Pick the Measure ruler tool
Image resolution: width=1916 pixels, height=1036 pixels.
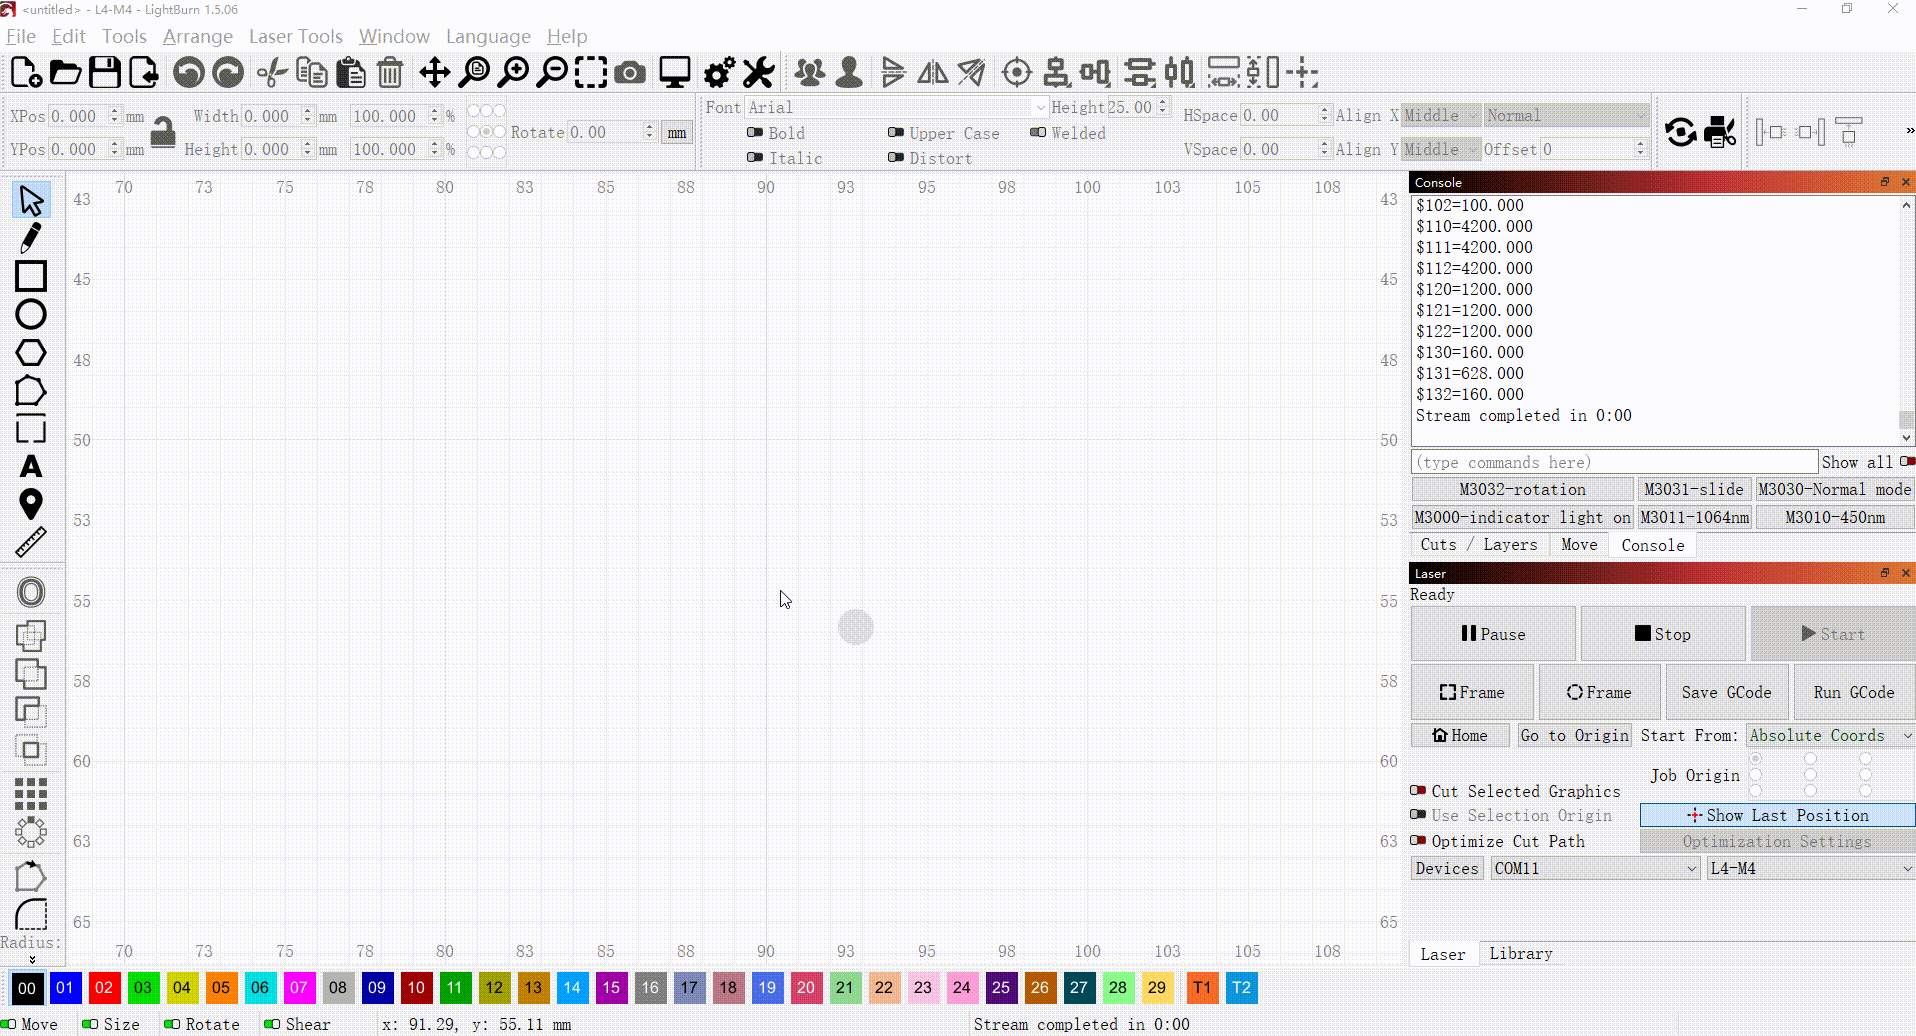[x=31, y=542]
